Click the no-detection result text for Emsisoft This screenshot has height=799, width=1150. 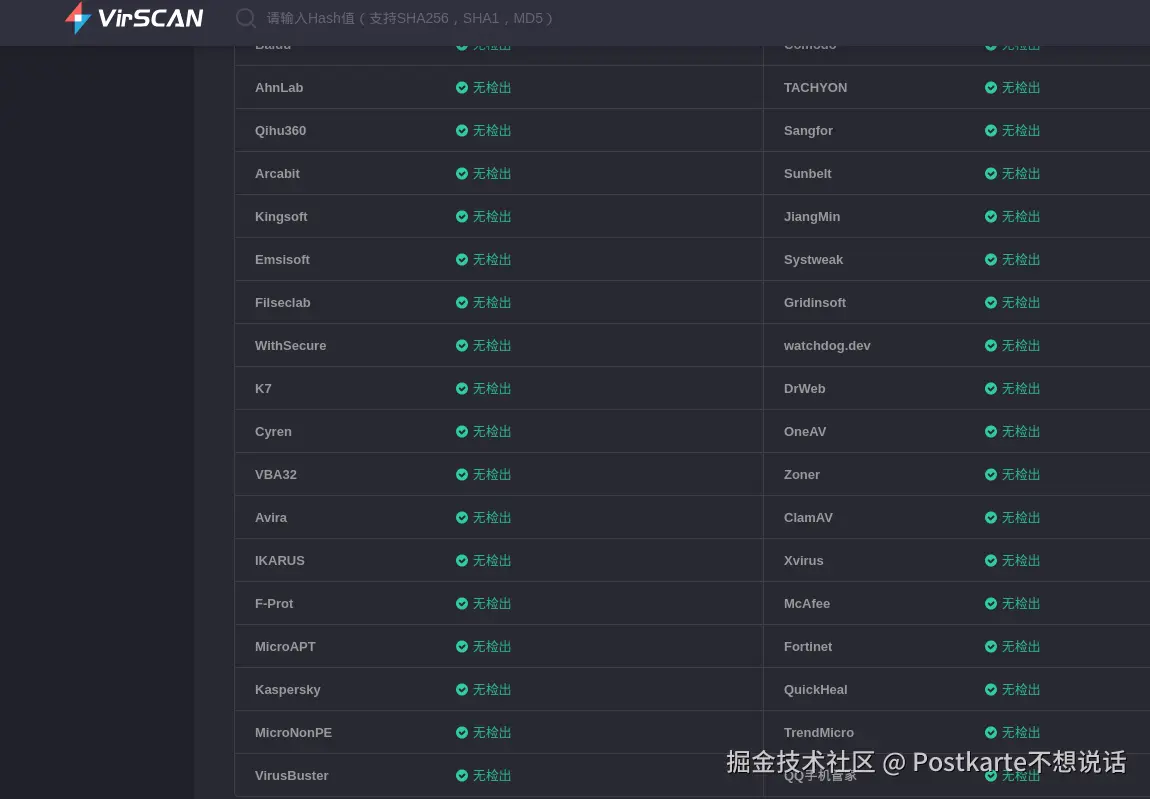coord(492,259)
